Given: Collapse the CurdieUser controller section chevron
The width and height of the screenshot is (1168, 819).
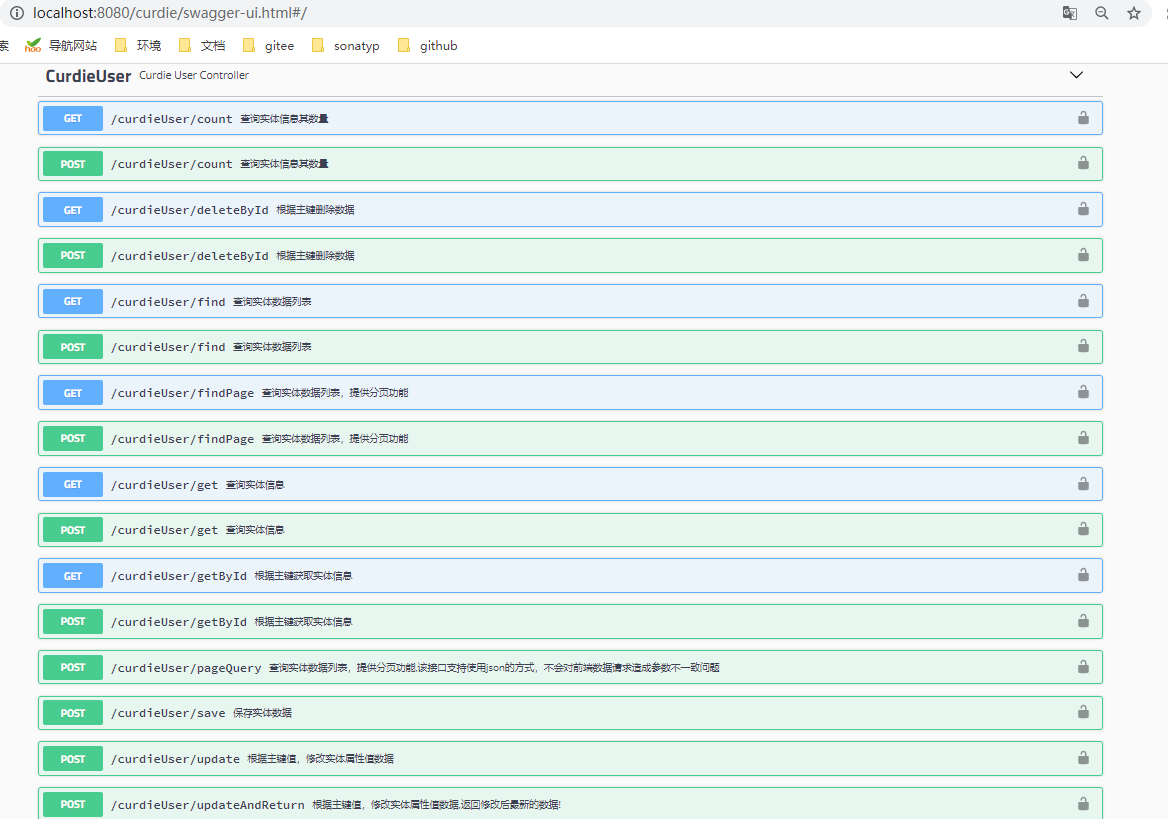Looking at the screenshot, I should click(x=1076, y=75).
